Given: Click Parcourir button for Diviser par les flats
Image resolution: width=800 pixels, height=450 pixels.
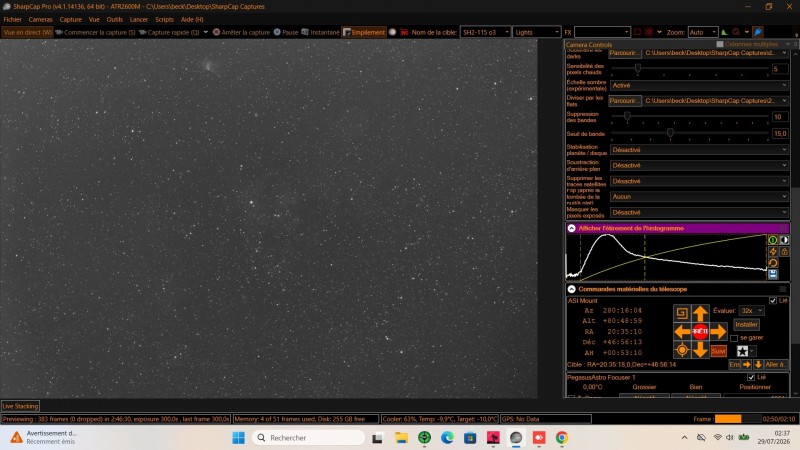Looking at the screenshot, I should 624,101.
